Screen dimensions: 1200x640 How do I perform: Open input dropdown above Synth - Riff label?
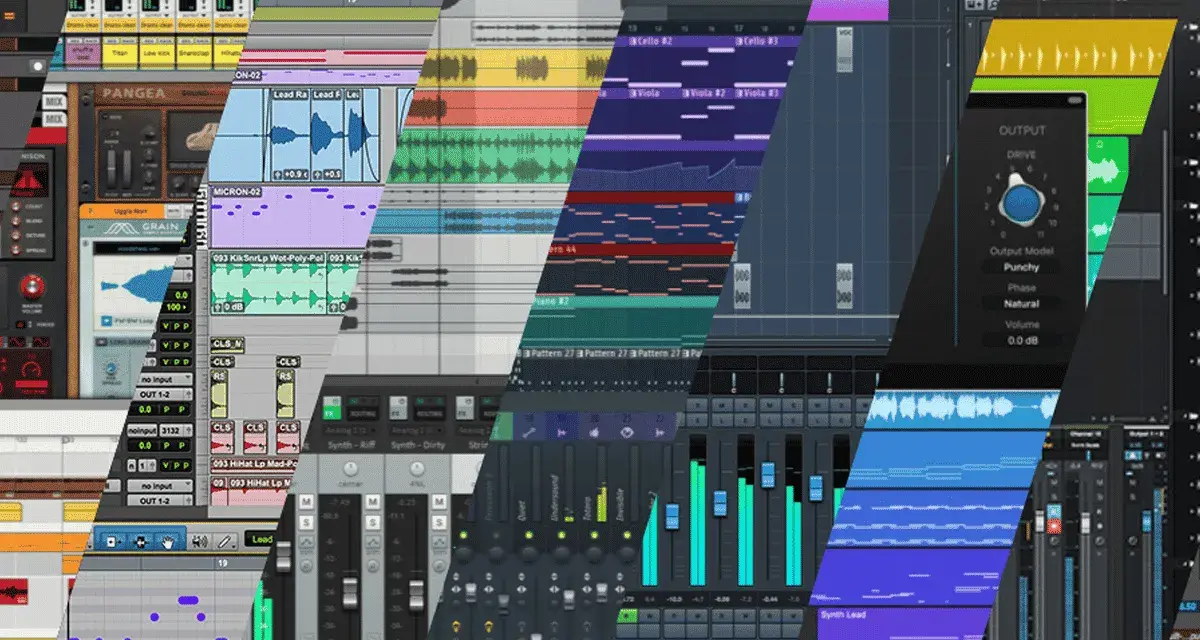[x=348, y=431]
